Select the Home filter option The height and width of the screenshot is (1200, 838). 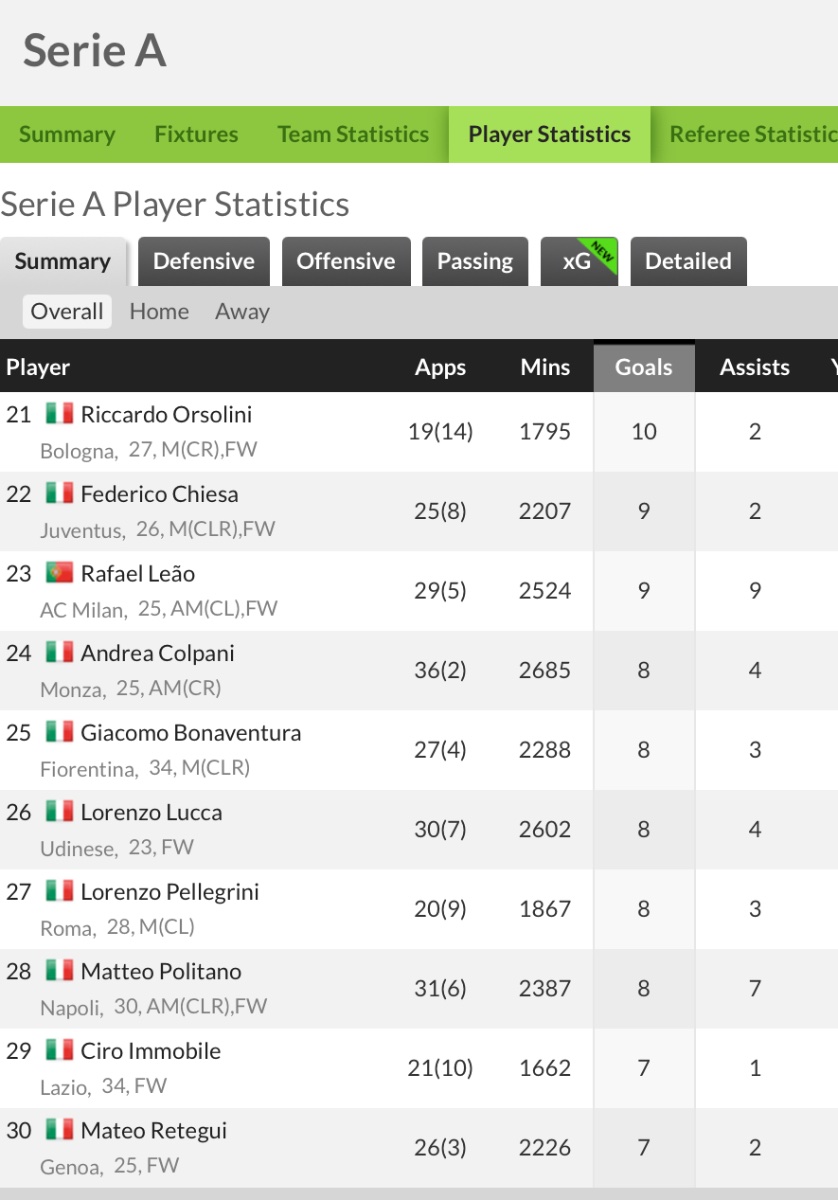point(159,311)
